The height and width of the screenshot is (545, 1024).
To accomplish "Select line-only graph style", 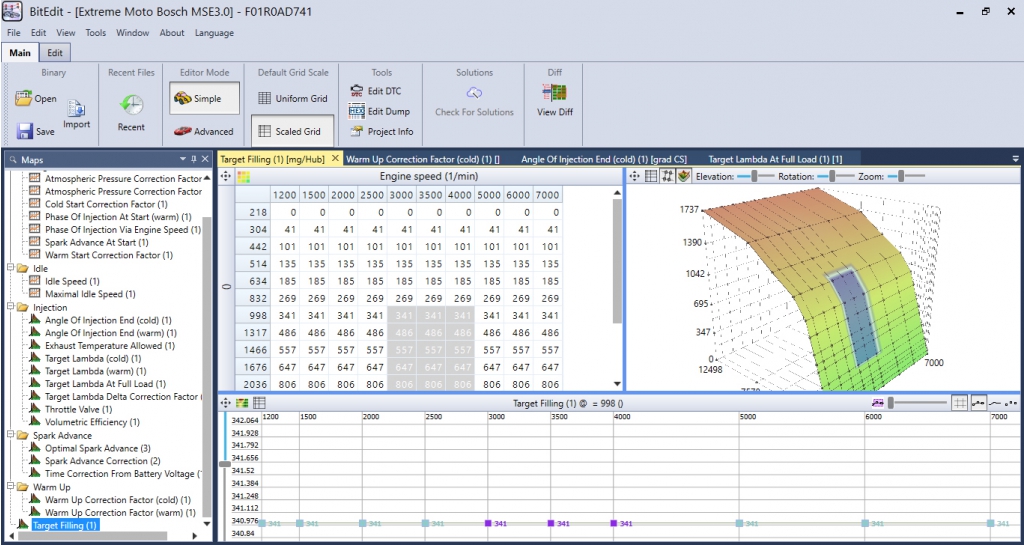I will click(996, 403).
